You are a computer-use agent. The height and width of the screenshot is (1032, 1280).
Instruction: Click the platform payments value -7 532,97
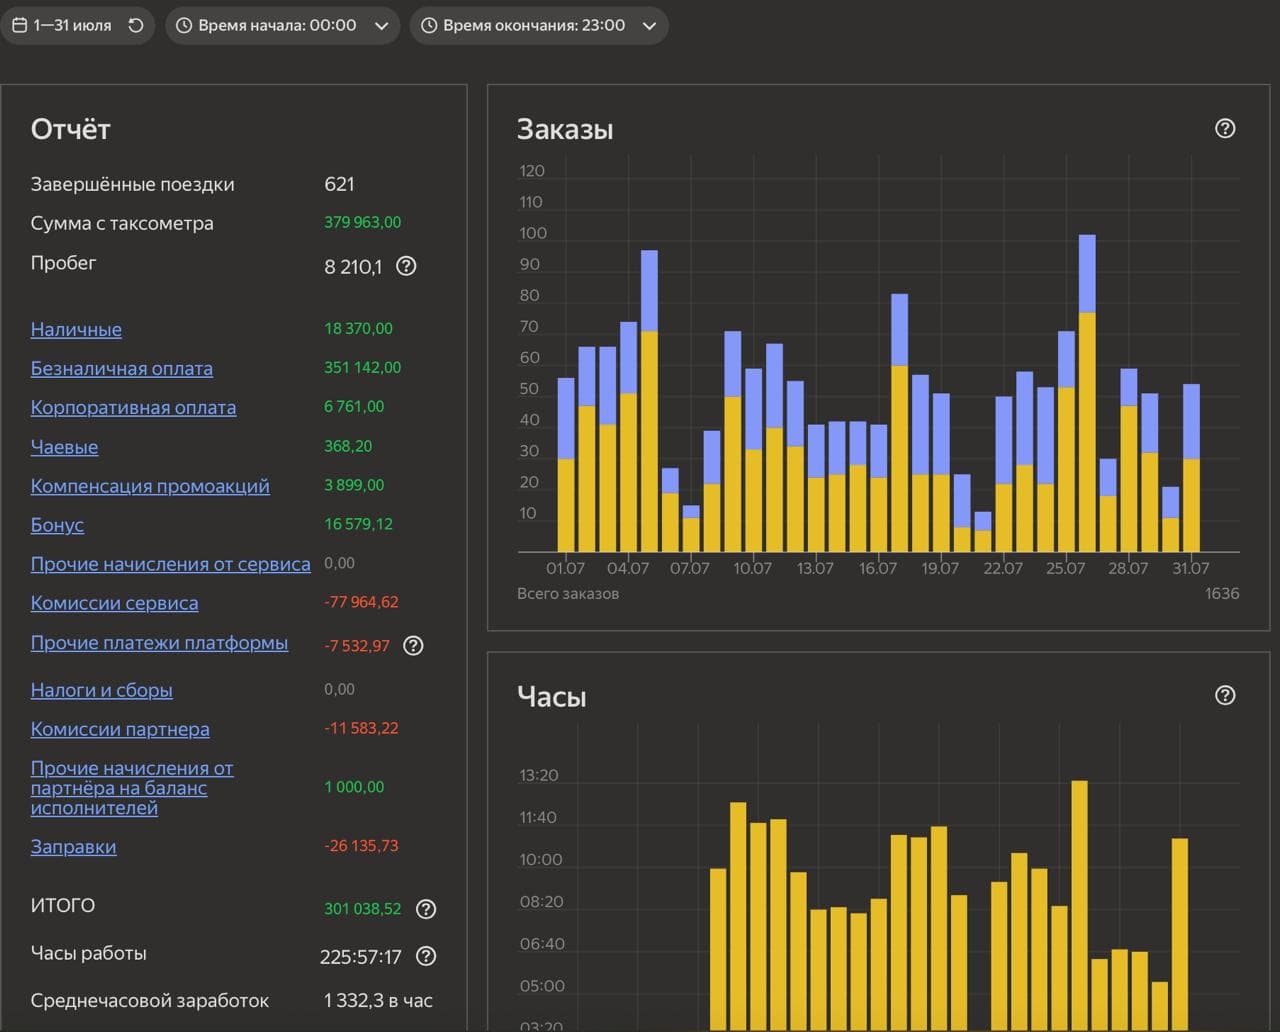tap(357, 646)
